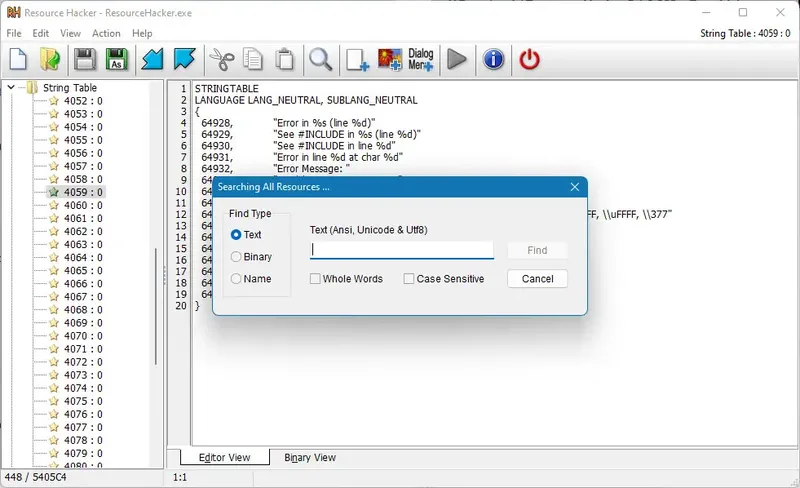Click the LANGUAGE LANG_NEUTRAL line in editor
This screenshot has width=800, height=488.
pos(306,100)
